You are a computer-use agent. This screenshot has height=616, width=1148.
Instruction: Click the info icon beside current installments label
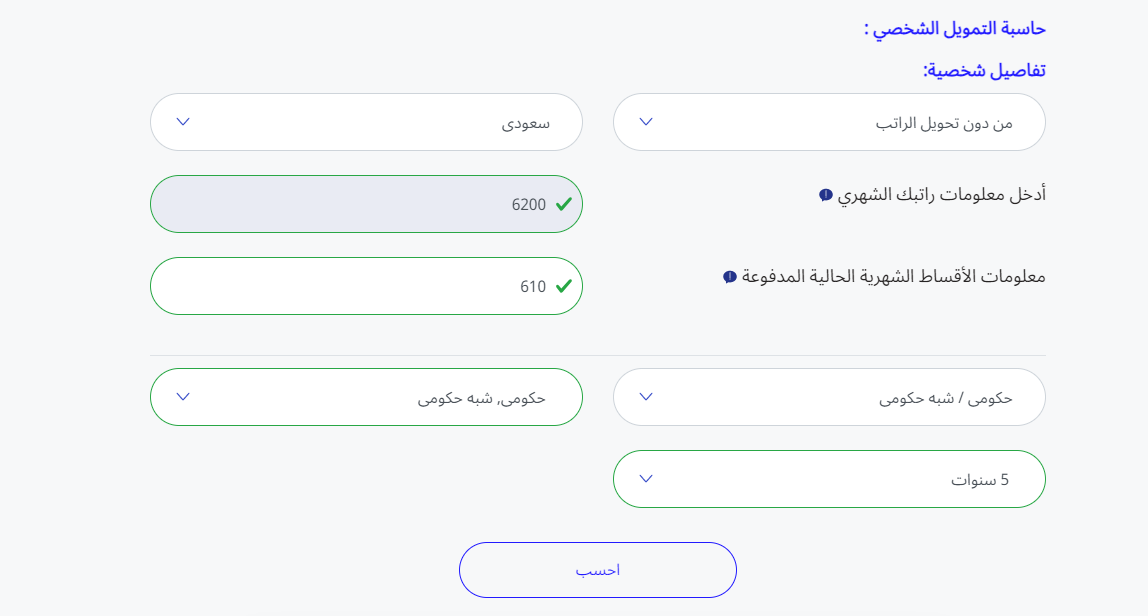click(730, 277)
